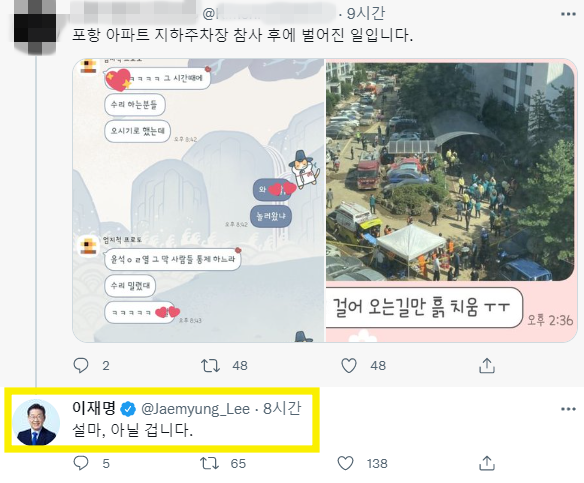The width and height of the screenshot is (584, 483).
Task: Retweet 이재명's reply with 65 retweets
Action: (209, 463)
